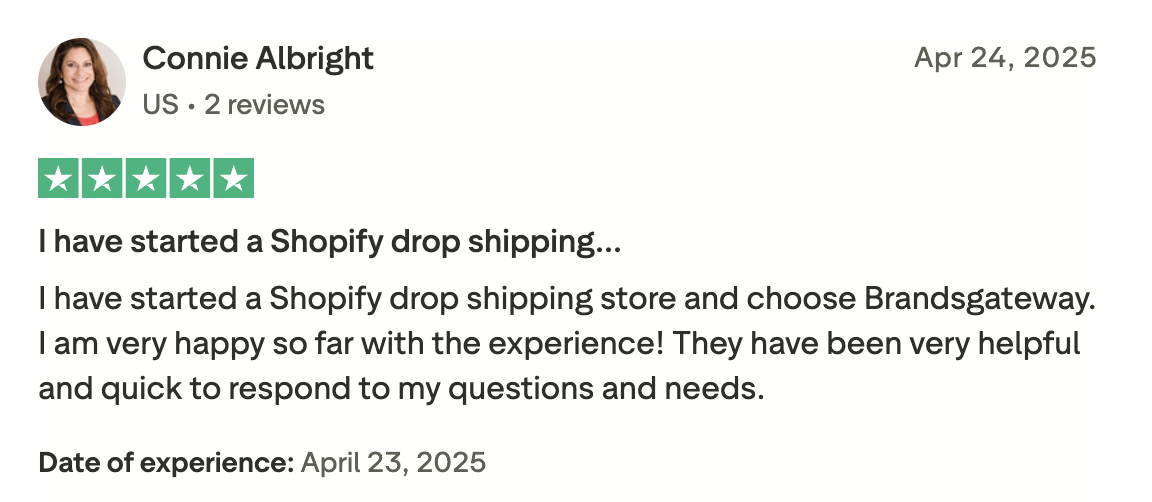This screenshot has height=502, width=1152.
Task: Click the word 'experience!' in the review
Action: click(576, 344)
